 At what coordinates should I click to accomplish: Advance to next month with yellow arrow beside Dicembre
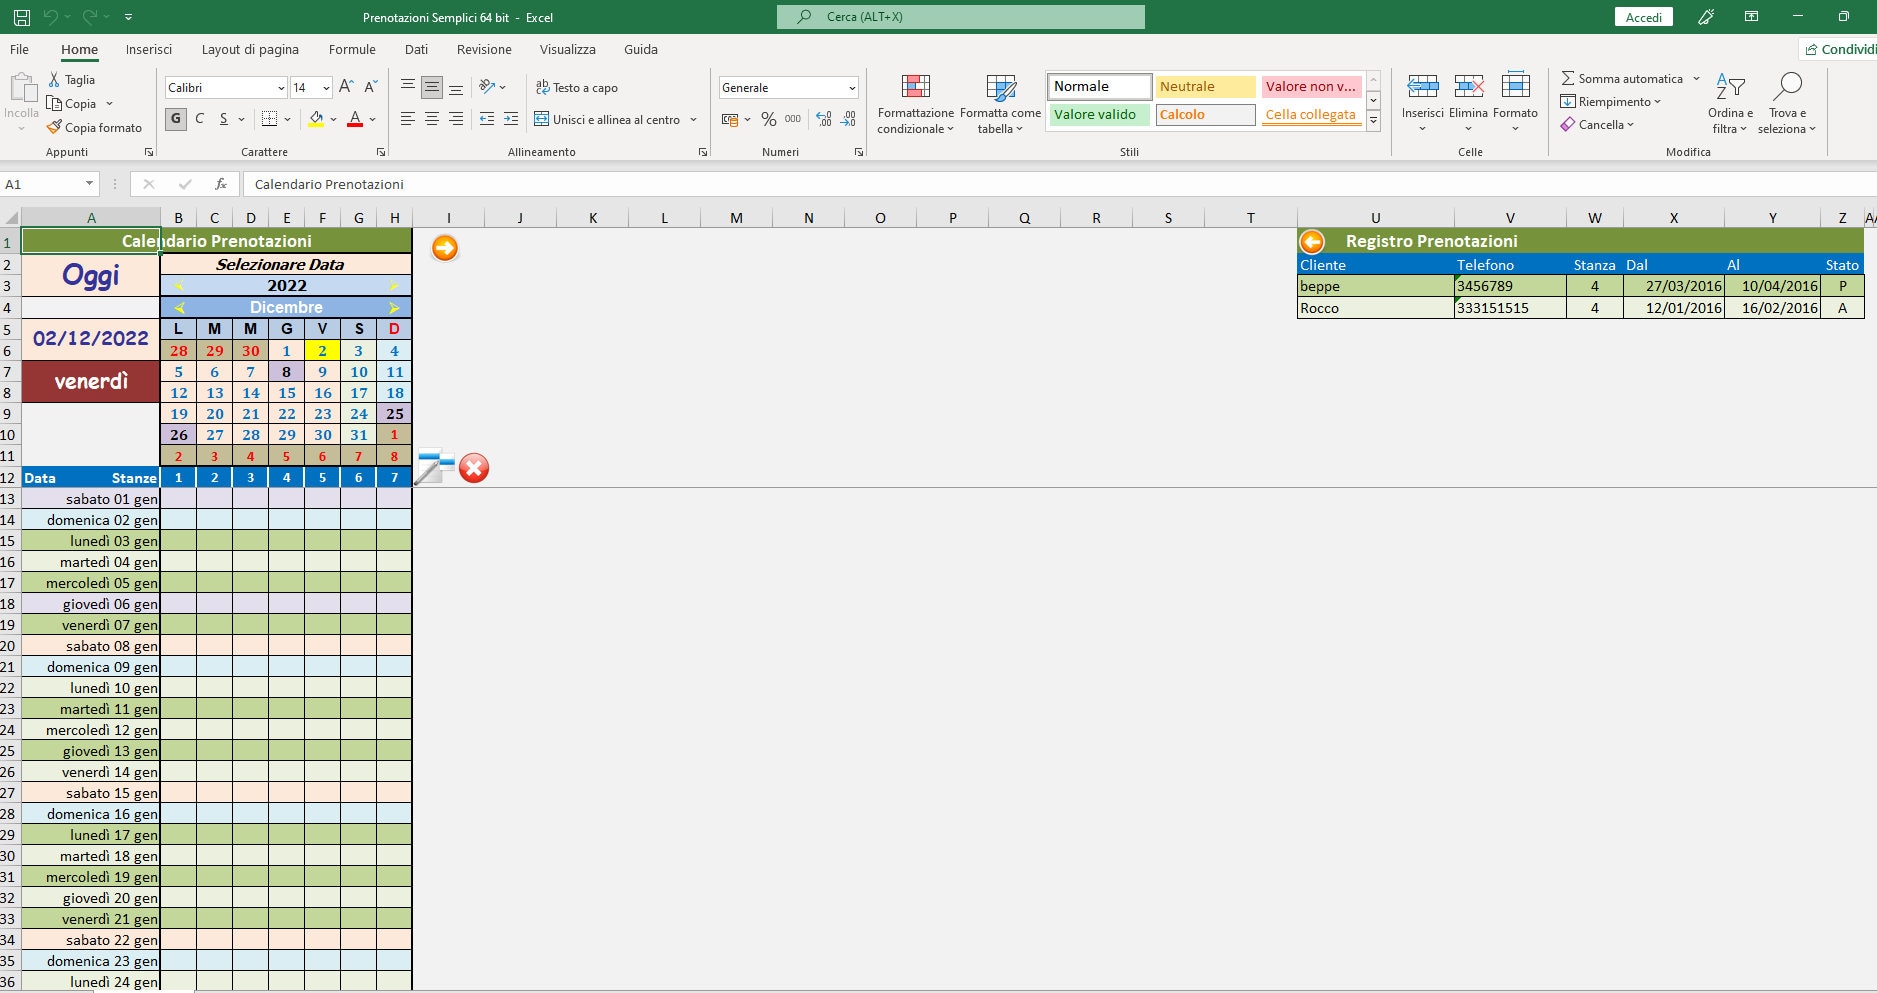393,307
